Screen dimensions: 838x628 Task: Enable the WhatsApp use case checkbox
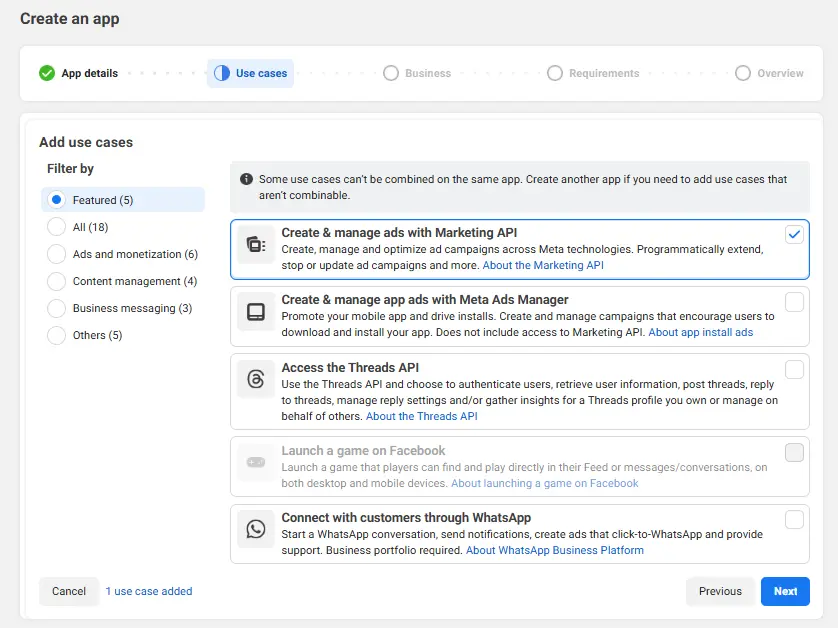[794, 519]
